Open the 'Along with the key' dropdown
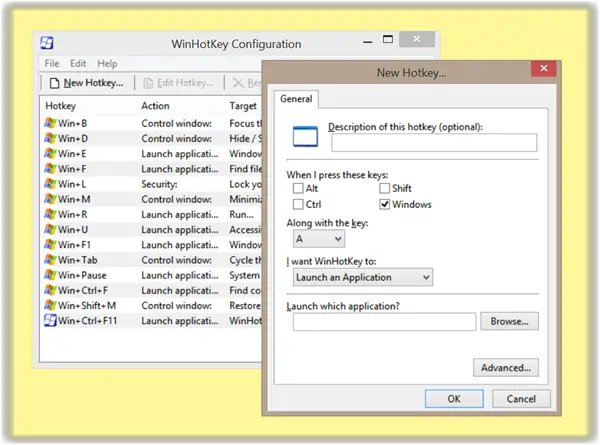Image resolution: width=600 pixels, height=445 pixels. (318, 239)
